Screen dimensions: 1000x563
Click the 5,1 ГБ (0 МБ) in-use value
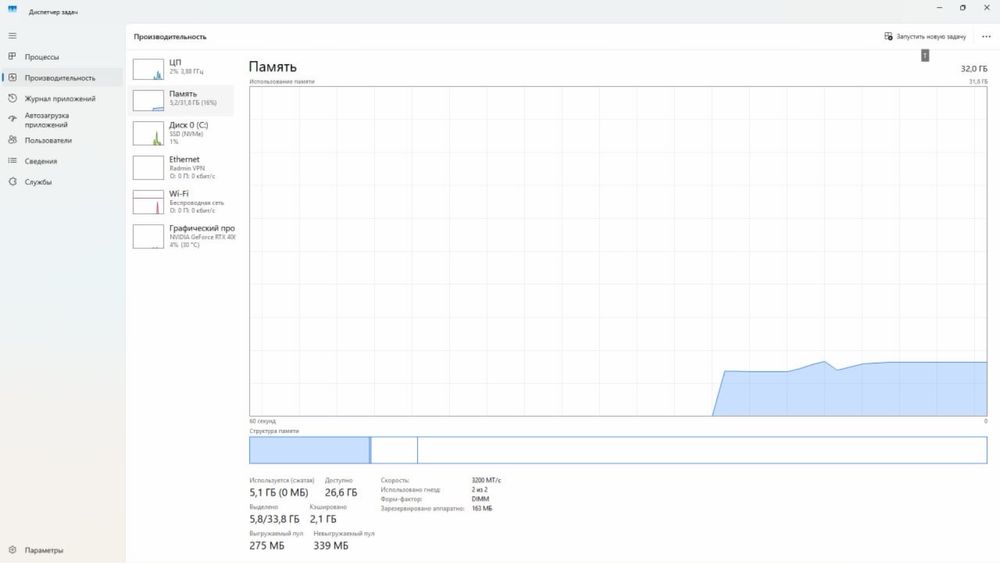point(279,492)
